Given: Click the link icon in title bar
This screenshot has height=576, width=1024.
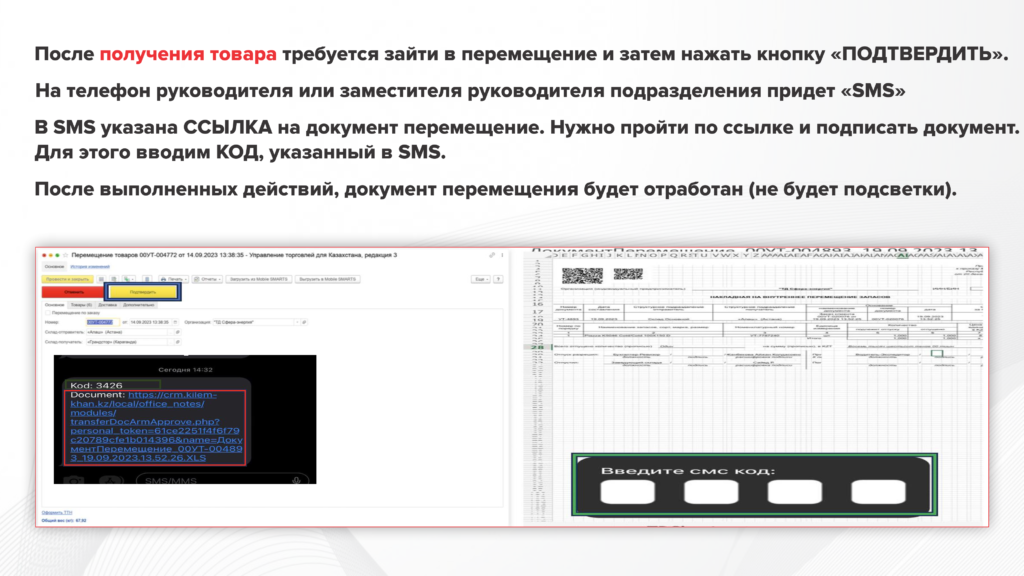Looking at the screenshot, I should tap(492, 255).
